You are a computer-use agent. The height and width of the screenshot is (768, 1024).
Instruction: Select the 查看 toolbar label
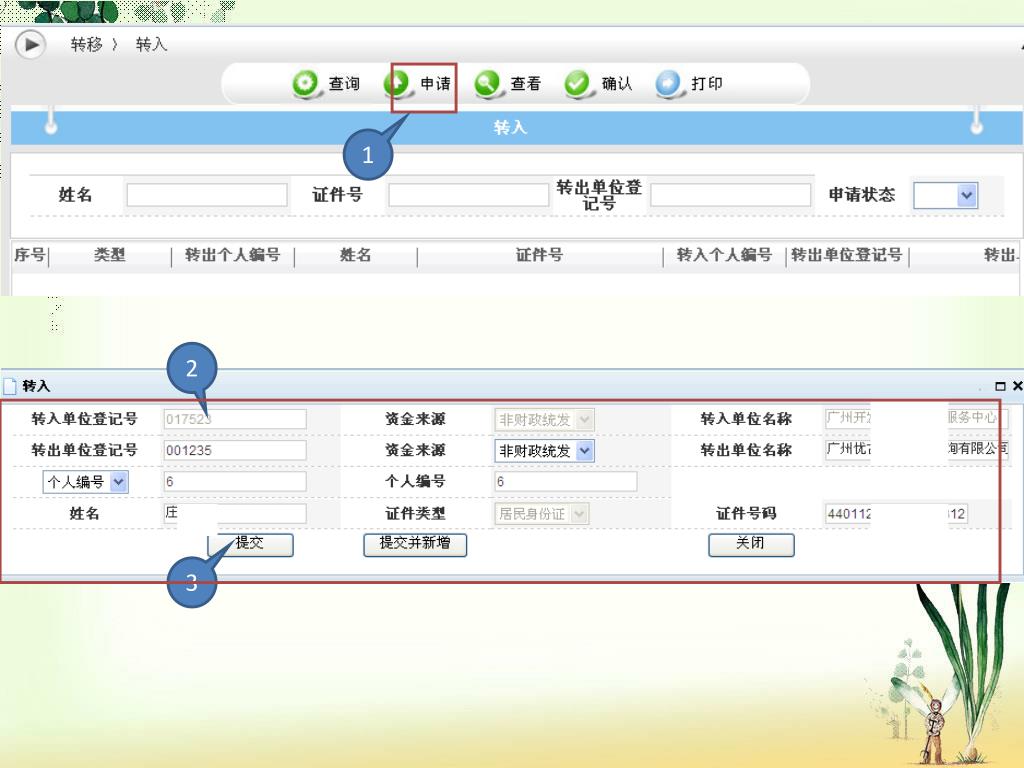pos(526,84)
